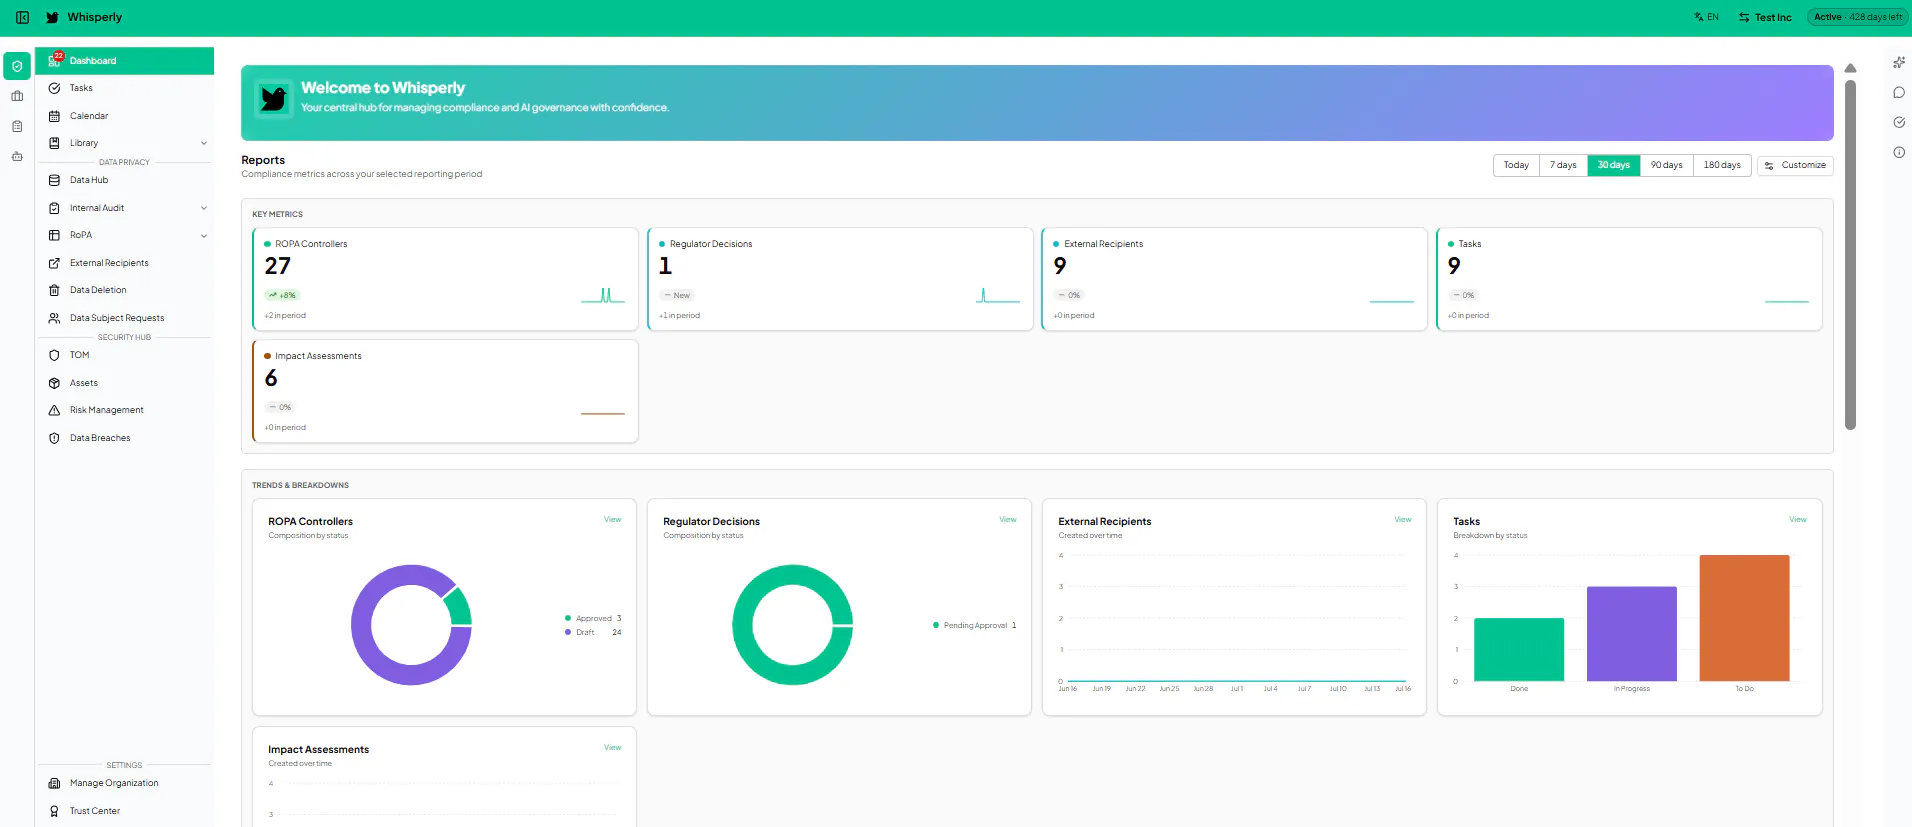
Task: Expand the Internal Audit submenu chevron
Action: click(204, 208)
